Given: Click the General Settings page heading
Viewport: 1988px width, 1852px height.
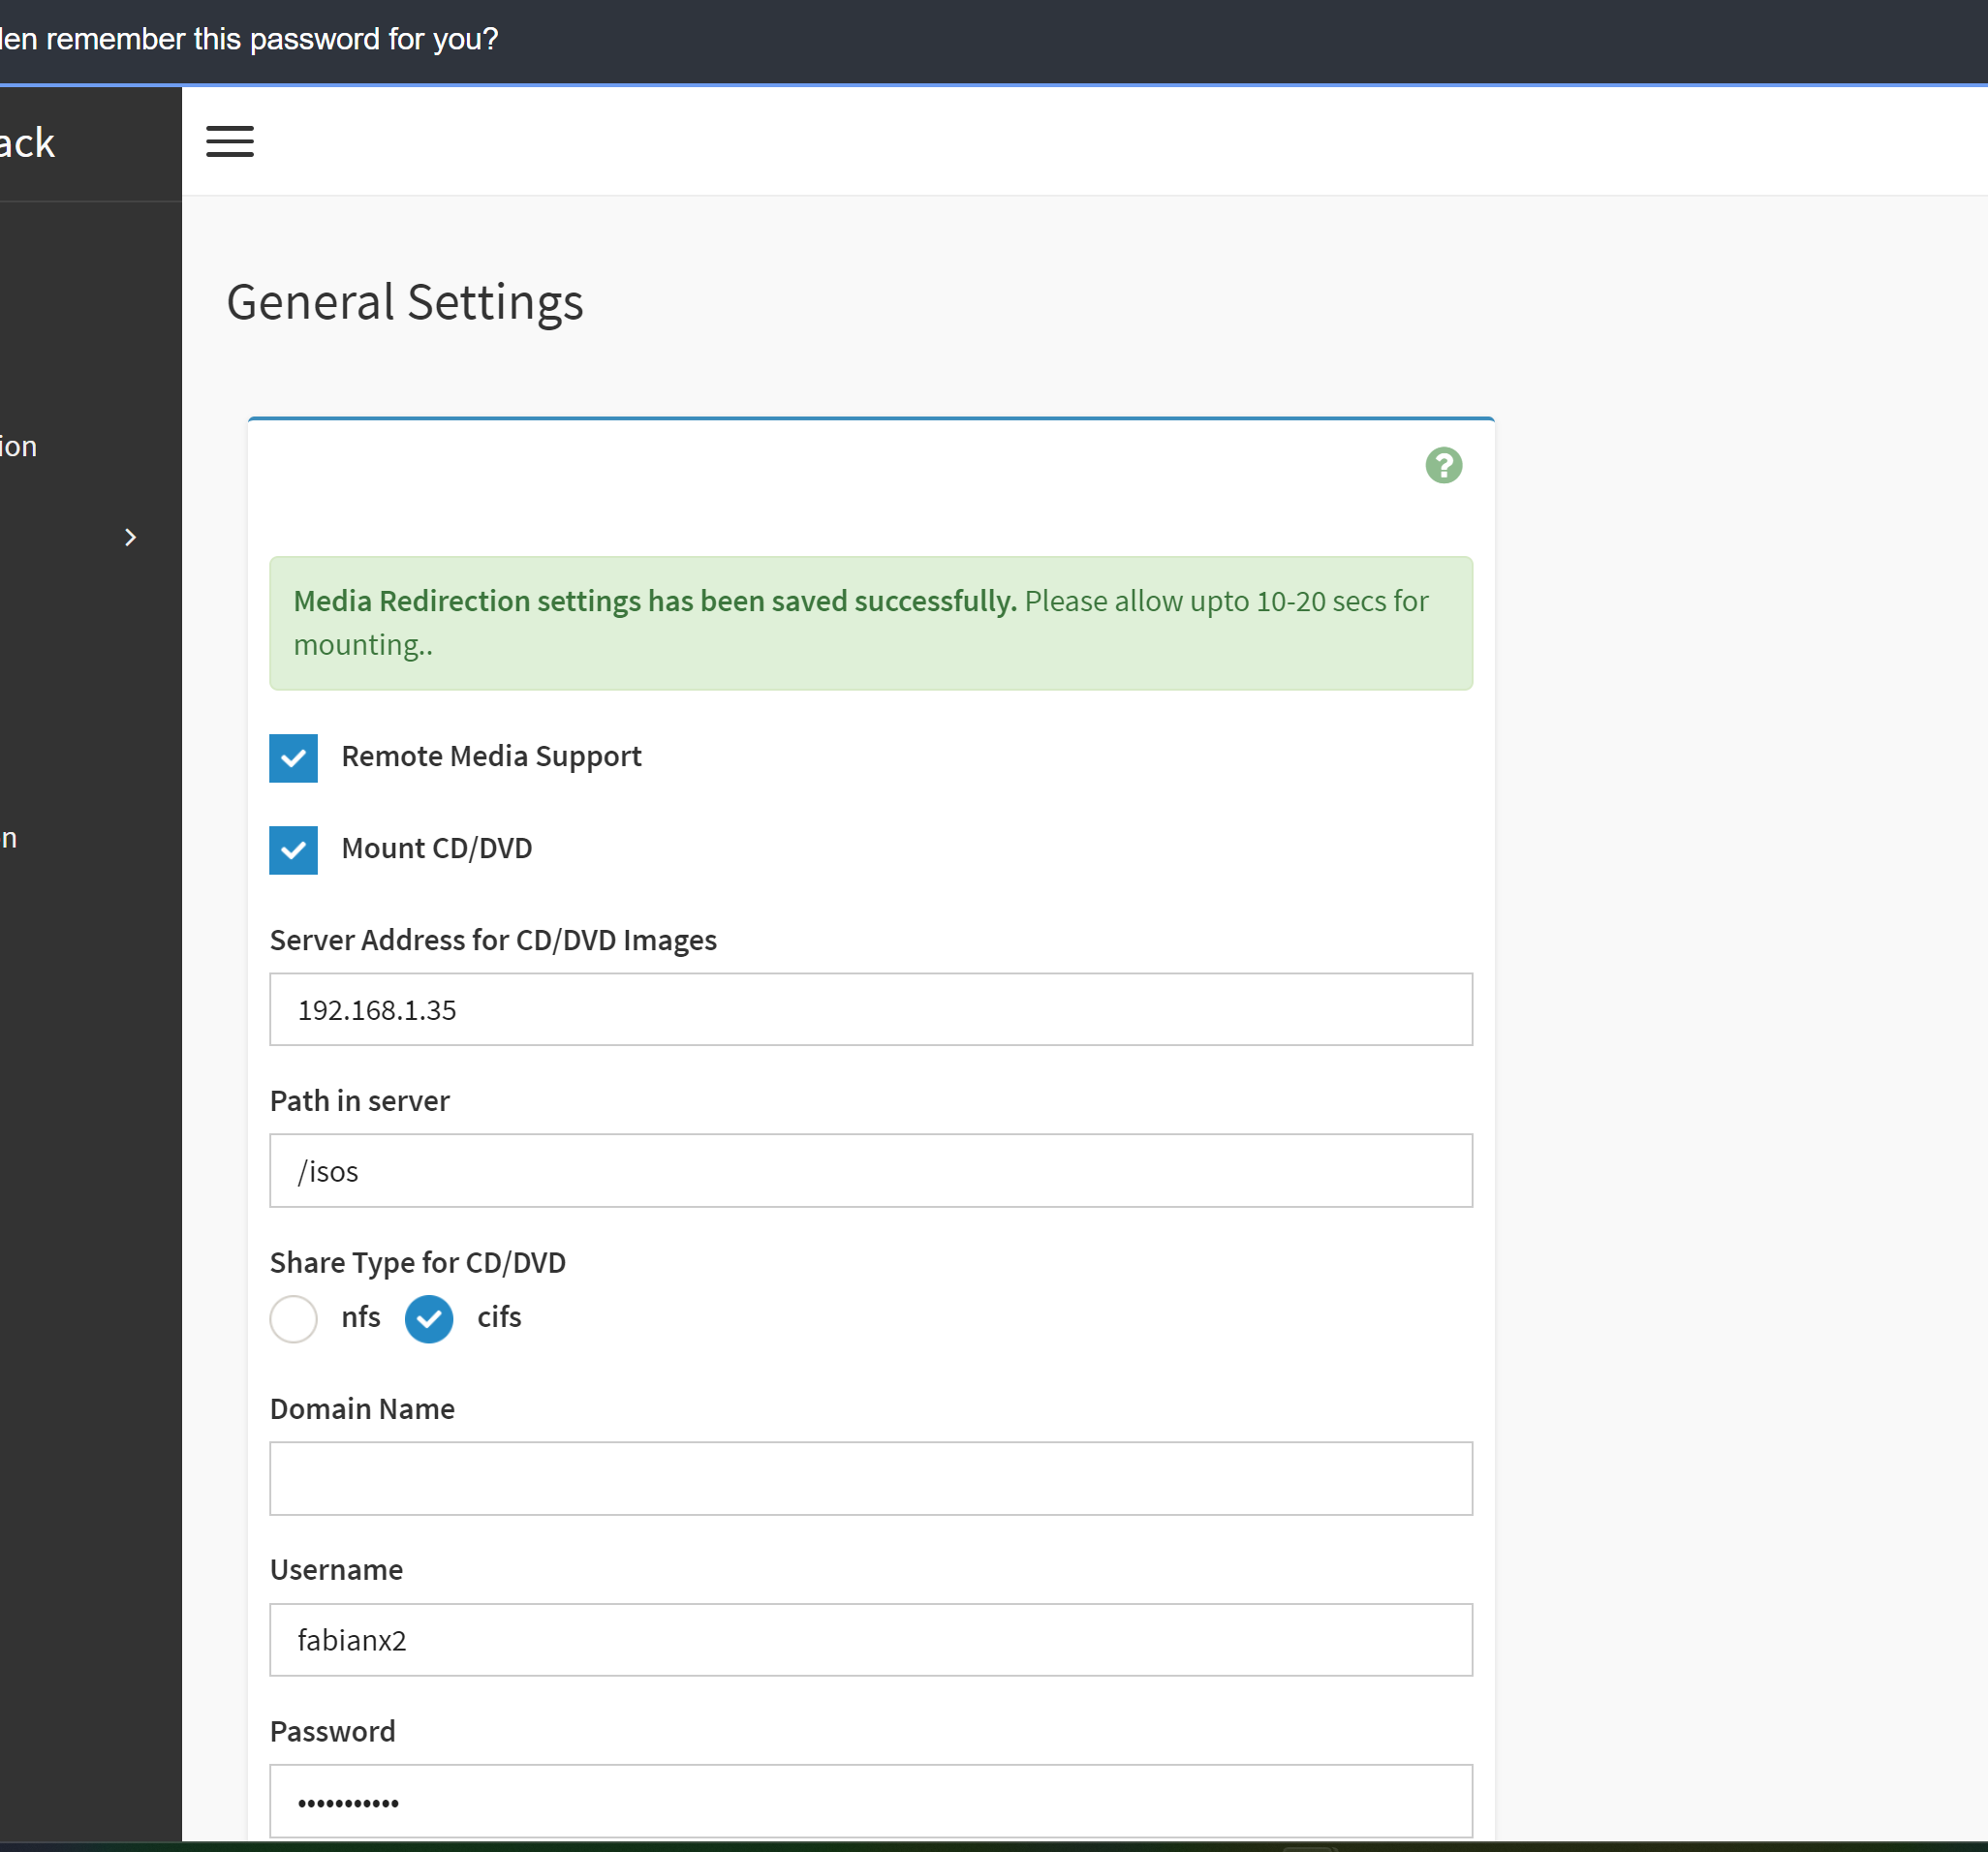Looking at the screenshot, I should tap(404, 302).
